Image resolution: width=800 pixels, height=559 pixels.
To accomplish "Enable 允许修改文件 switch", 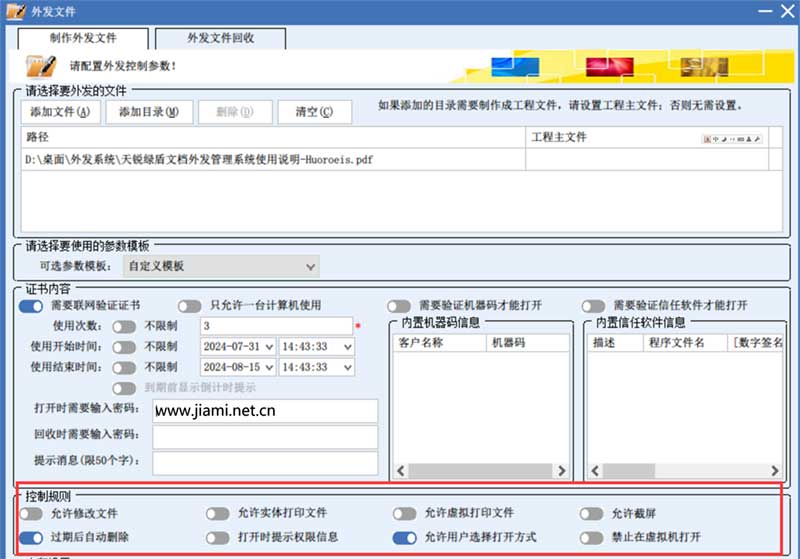I will click(x=31, y=514).
